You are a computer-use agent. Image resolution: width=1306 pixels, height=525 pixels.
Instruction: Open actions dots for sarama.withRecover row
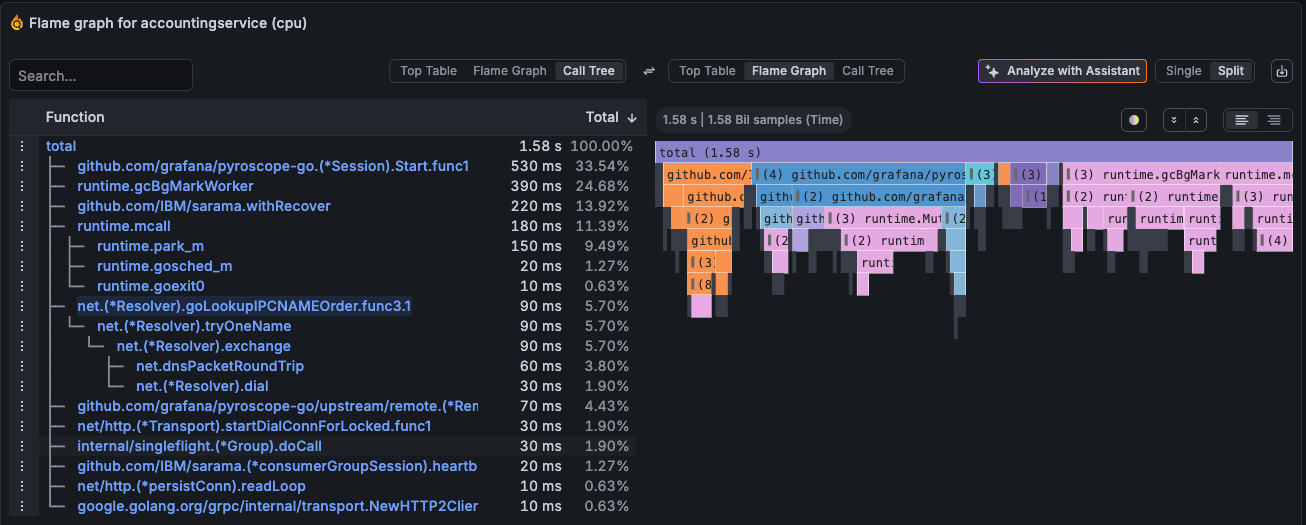(x=20, y=206)
